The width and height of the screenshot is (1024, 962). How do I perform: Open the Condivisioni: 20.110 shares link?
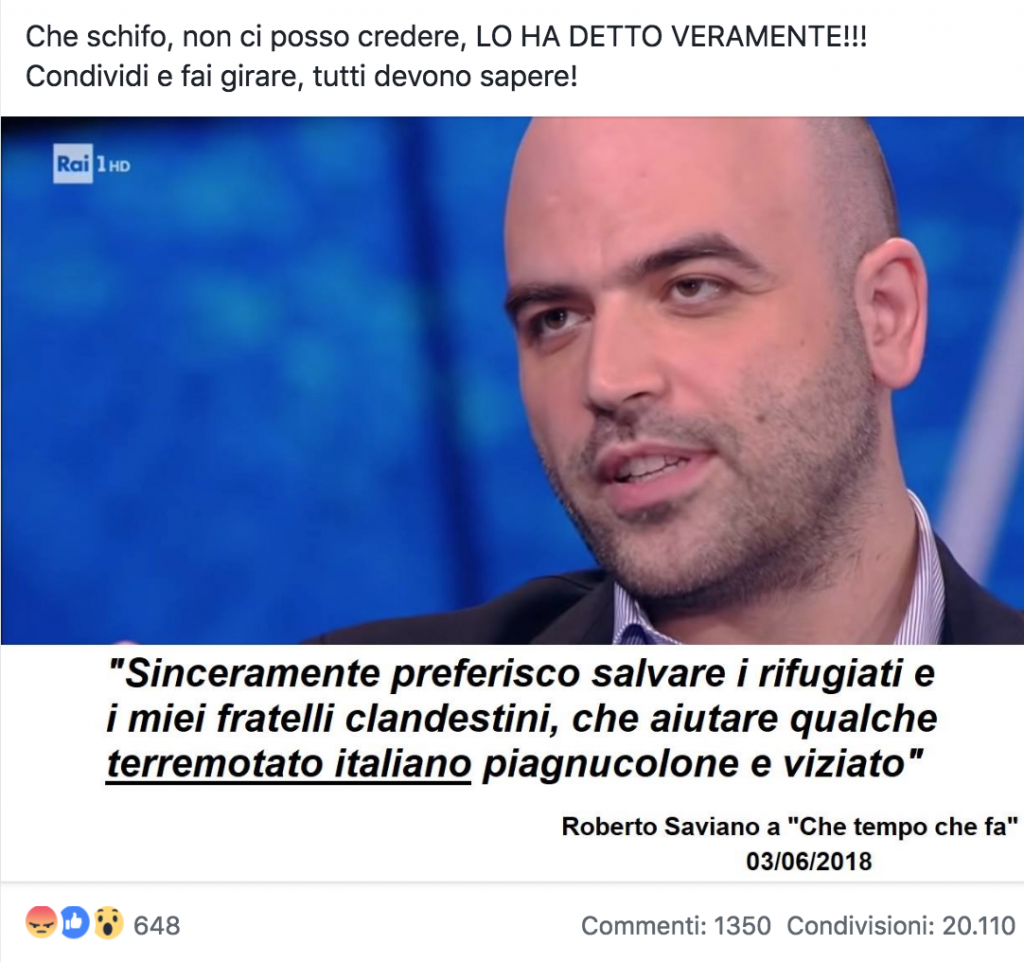pyautogui.click(x=901, y=925)
